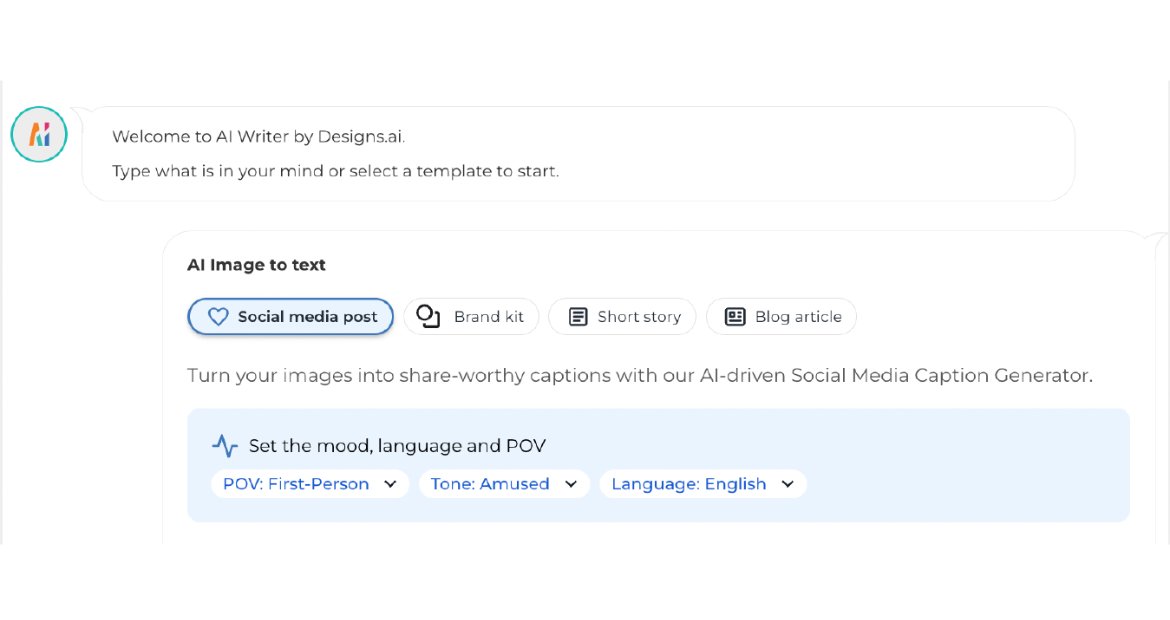Image resolution: width=1170 pixels, height=620 pixels.
Task: Expand the POV selector chevron
Action: 390,484
